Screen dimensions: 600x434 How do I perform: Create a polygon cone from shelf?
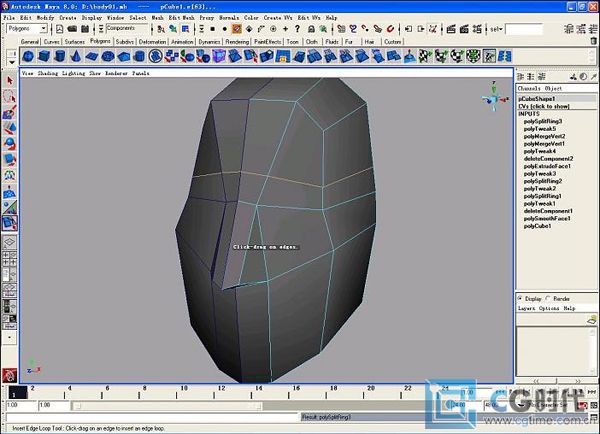tap(76, 57)
